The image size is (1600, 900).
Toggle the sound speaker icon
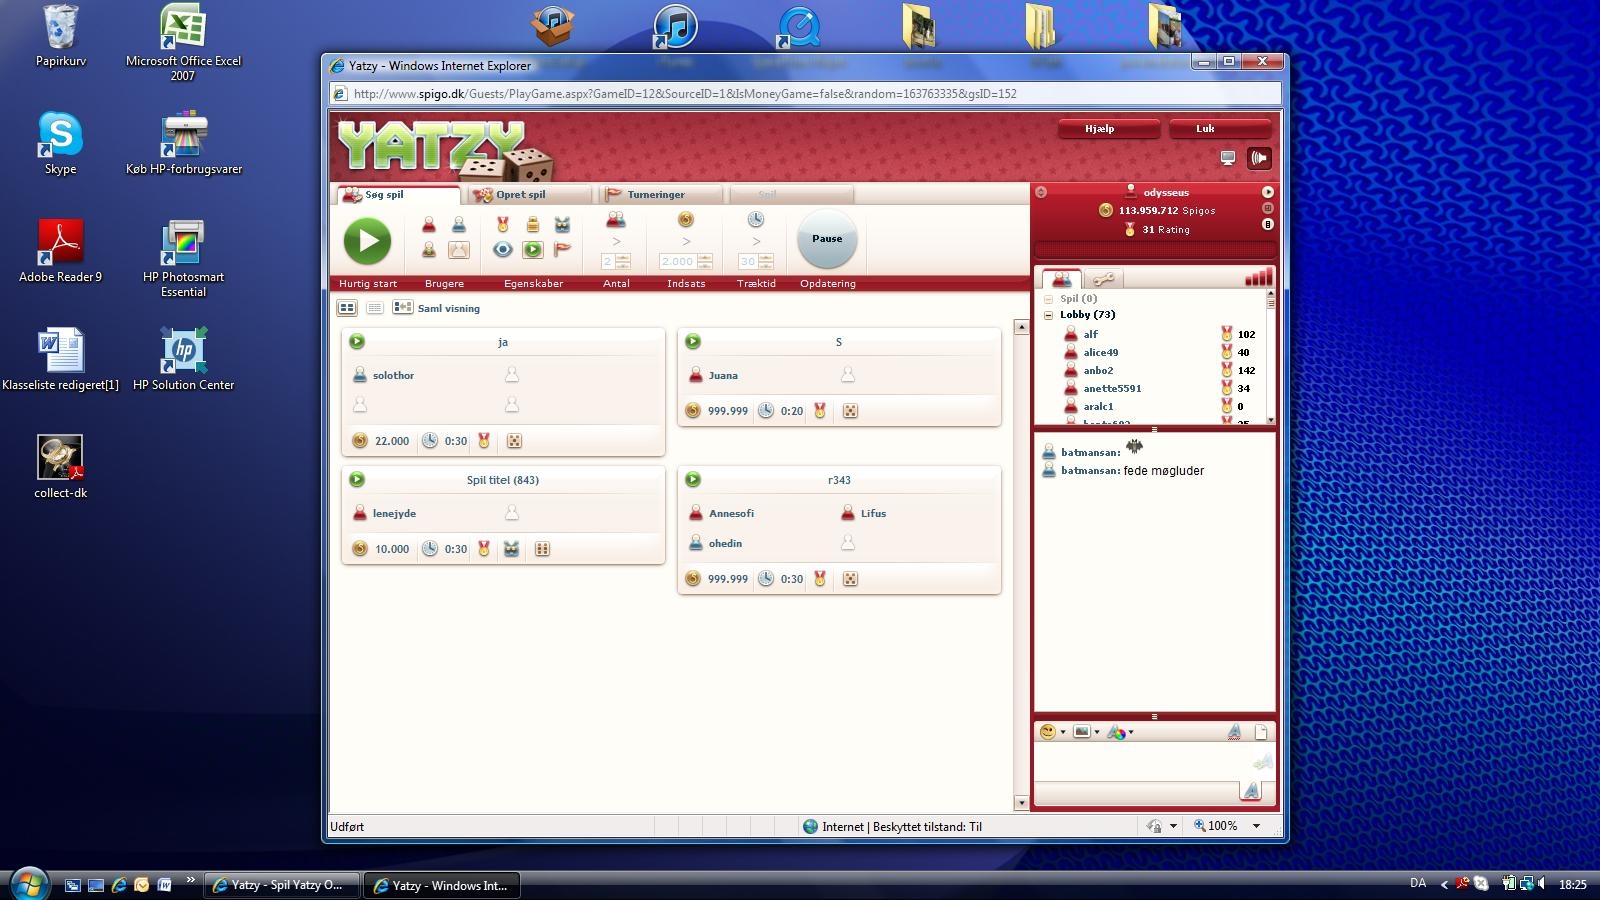(x=1259, y=158)
